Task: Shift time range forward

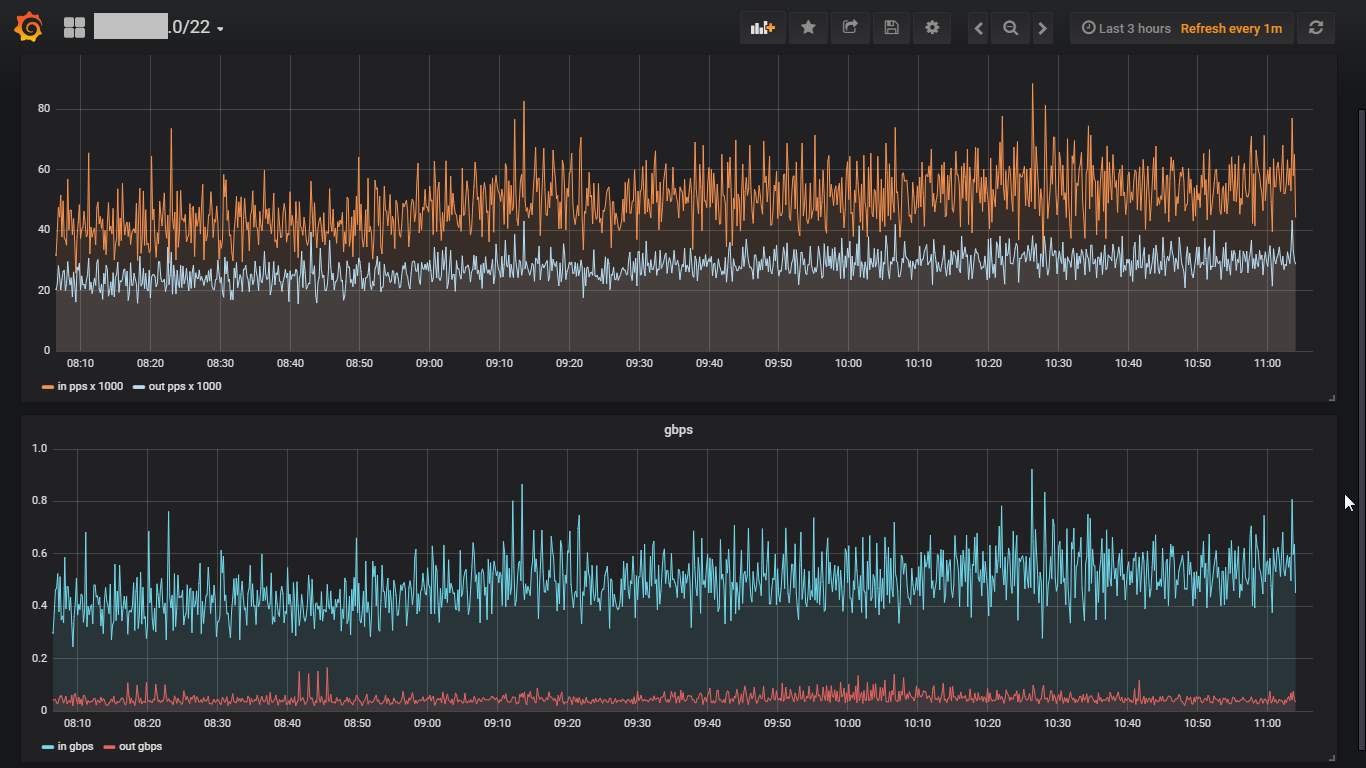Action: click(1042, 28)
